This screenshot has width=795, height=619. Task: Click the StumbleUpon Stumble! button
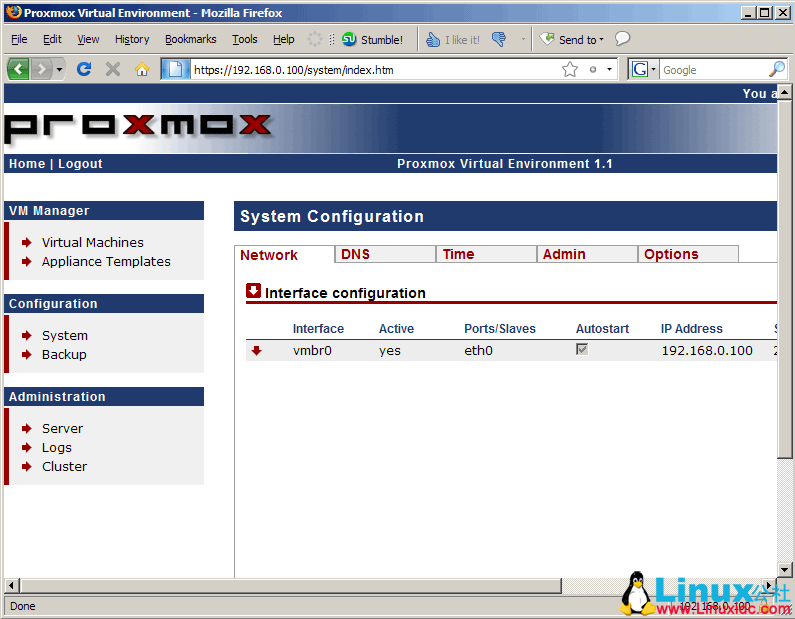tap(373, 40)
